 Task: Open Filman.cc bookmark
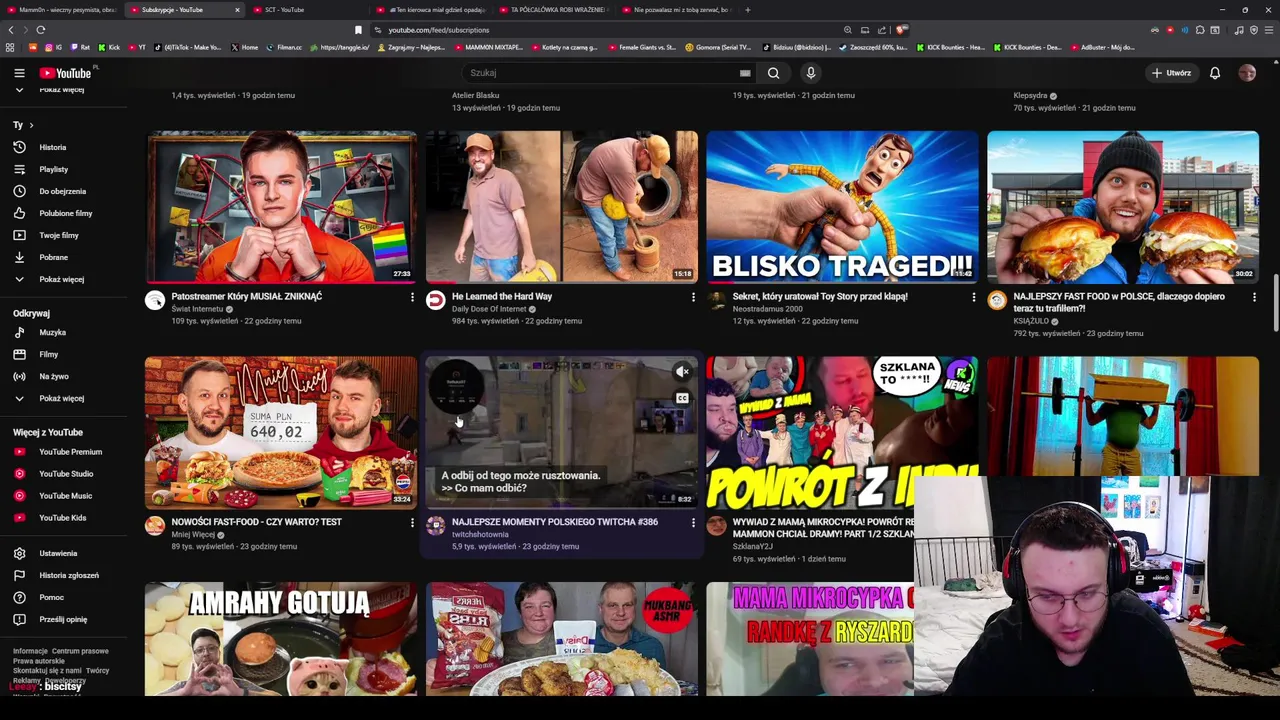[284, 47]
